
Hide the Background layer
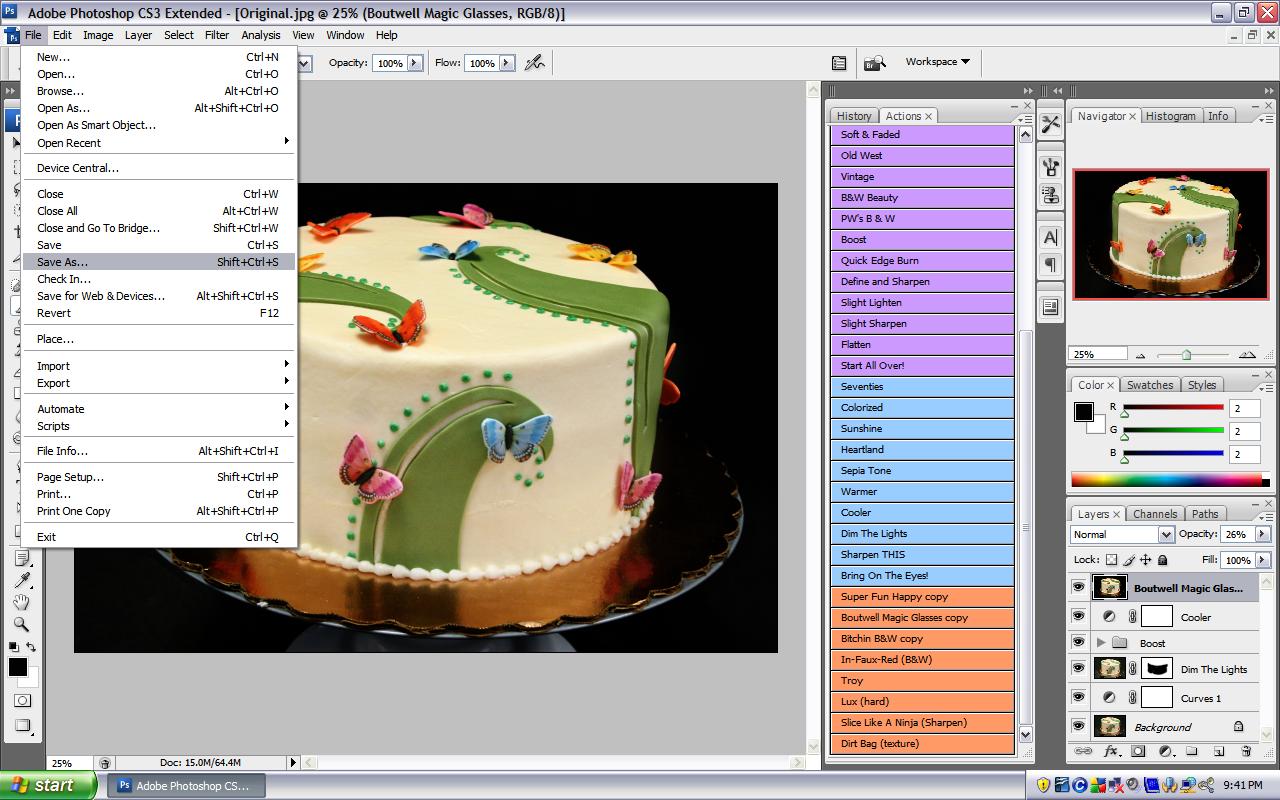pyautogui.click(x=1078, y=727)
